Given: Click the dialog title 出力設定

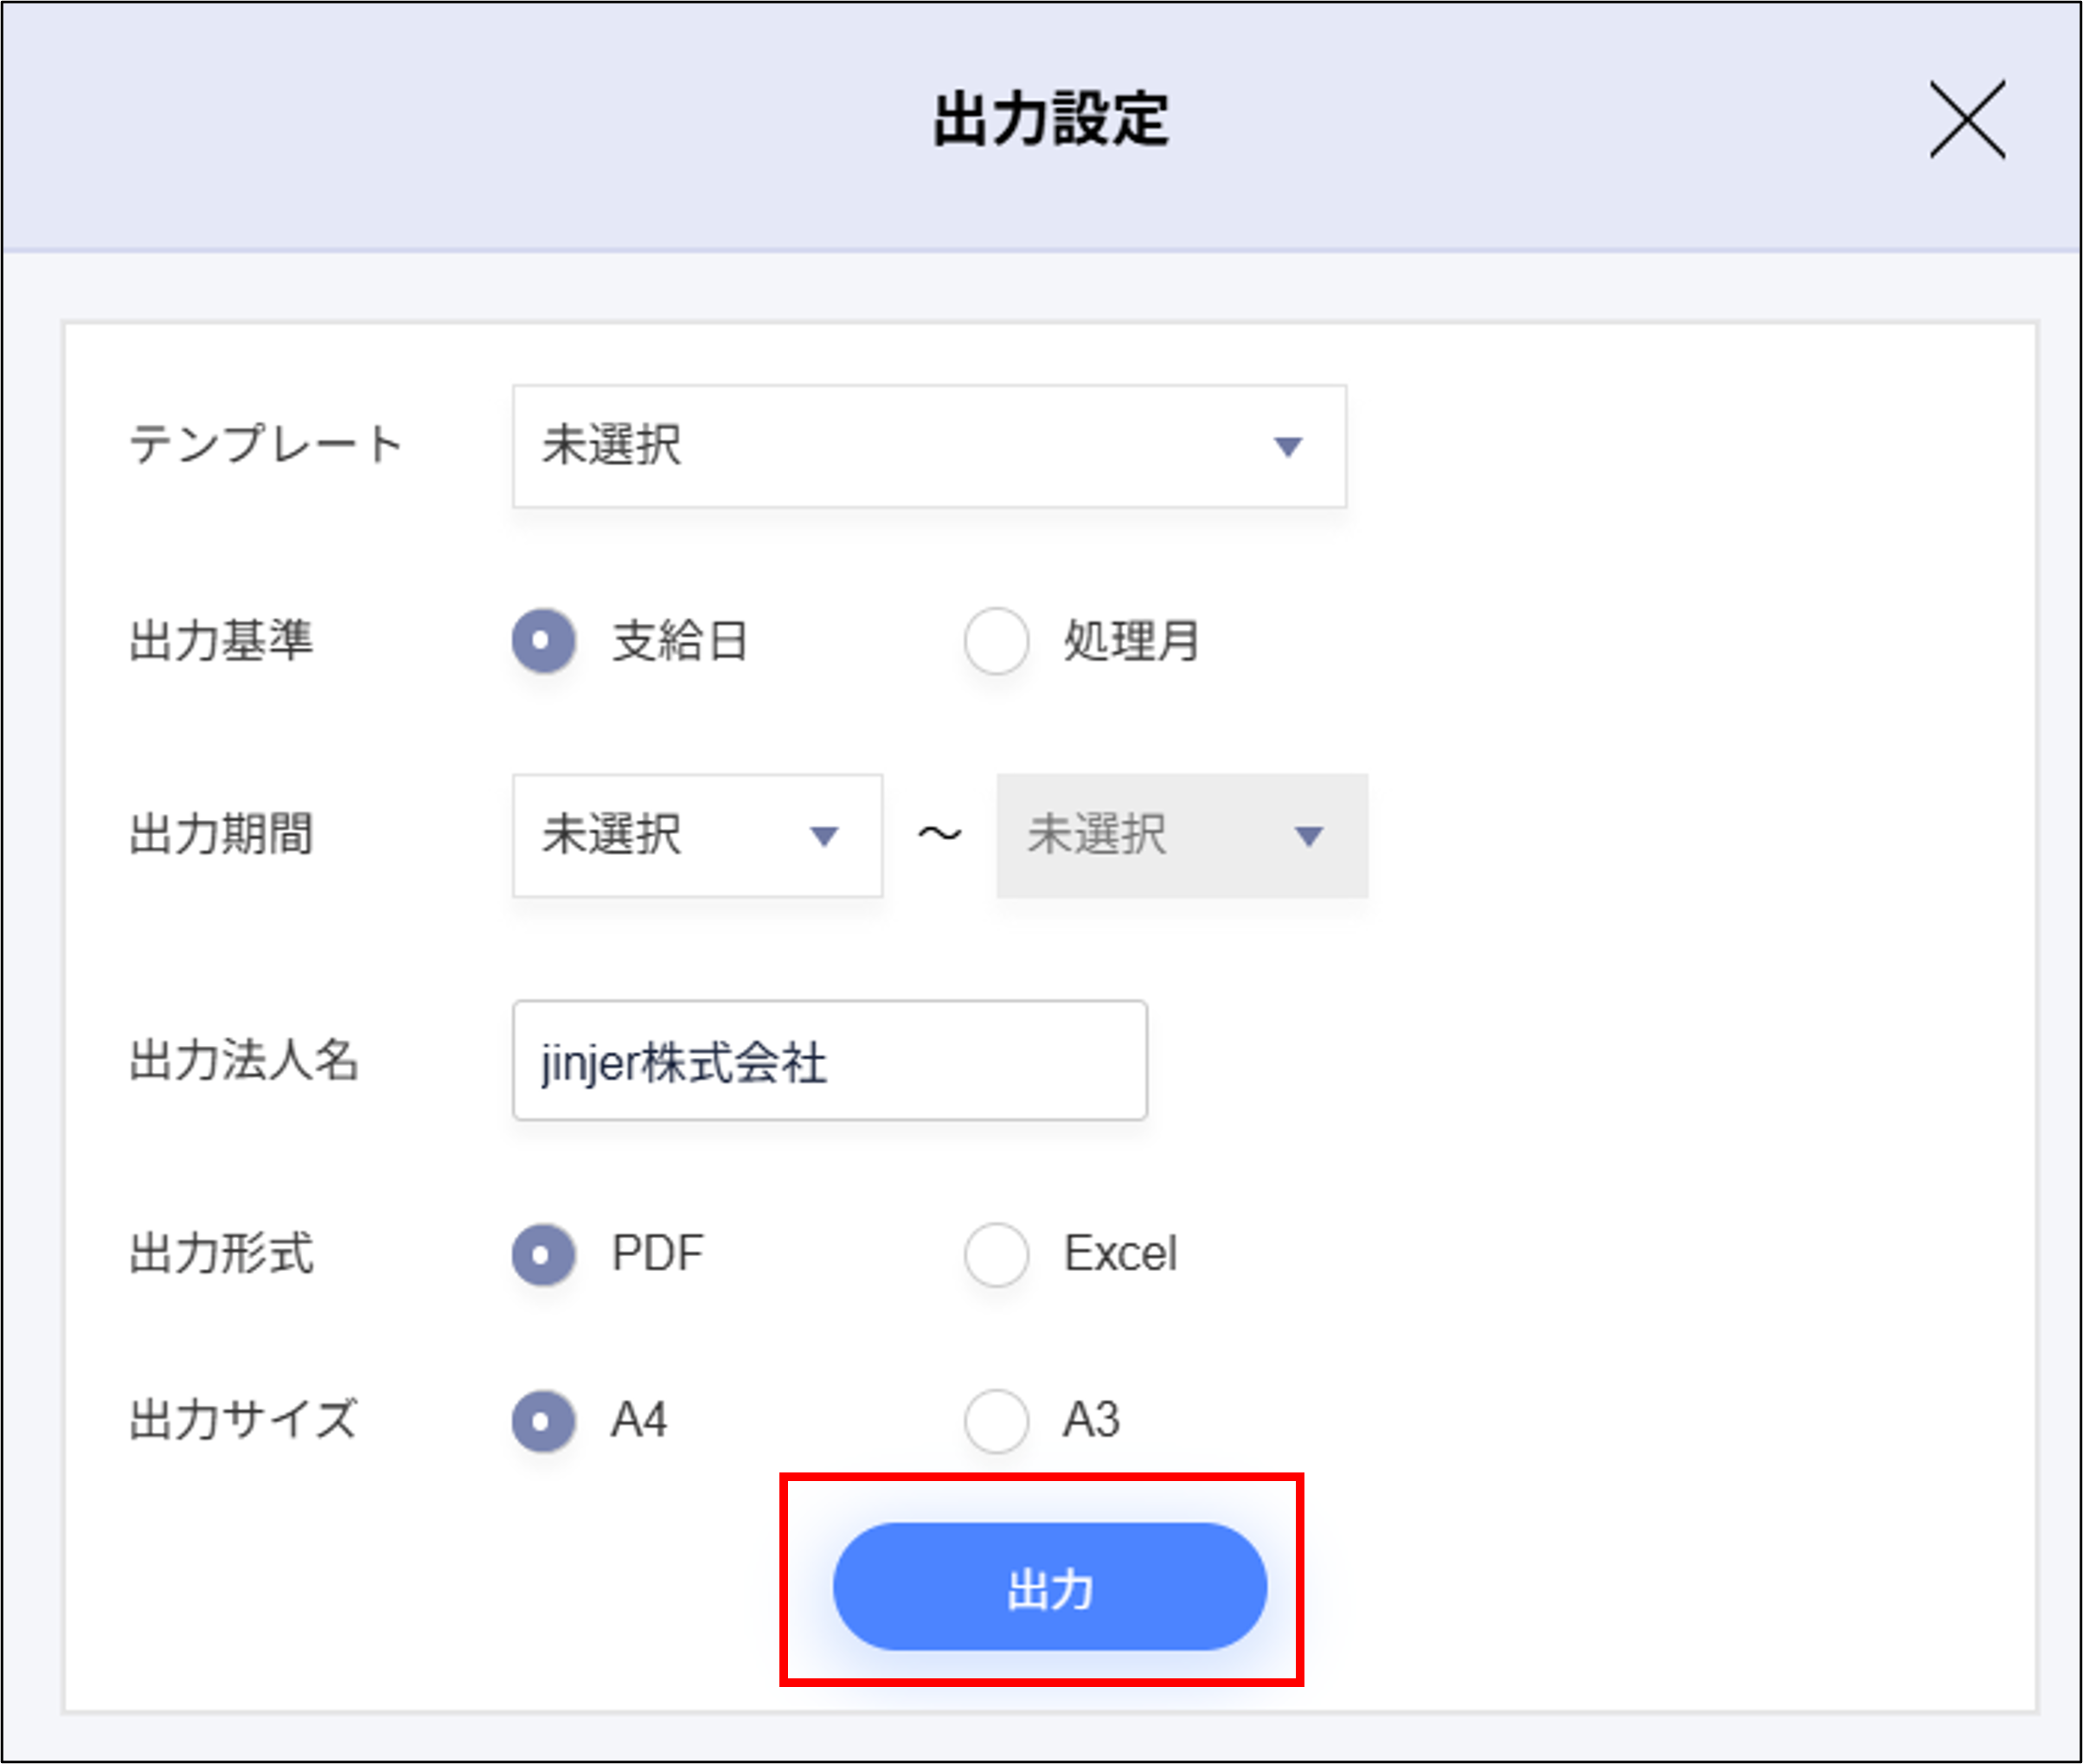Looking at the screenshot, I should [1051, 122].
